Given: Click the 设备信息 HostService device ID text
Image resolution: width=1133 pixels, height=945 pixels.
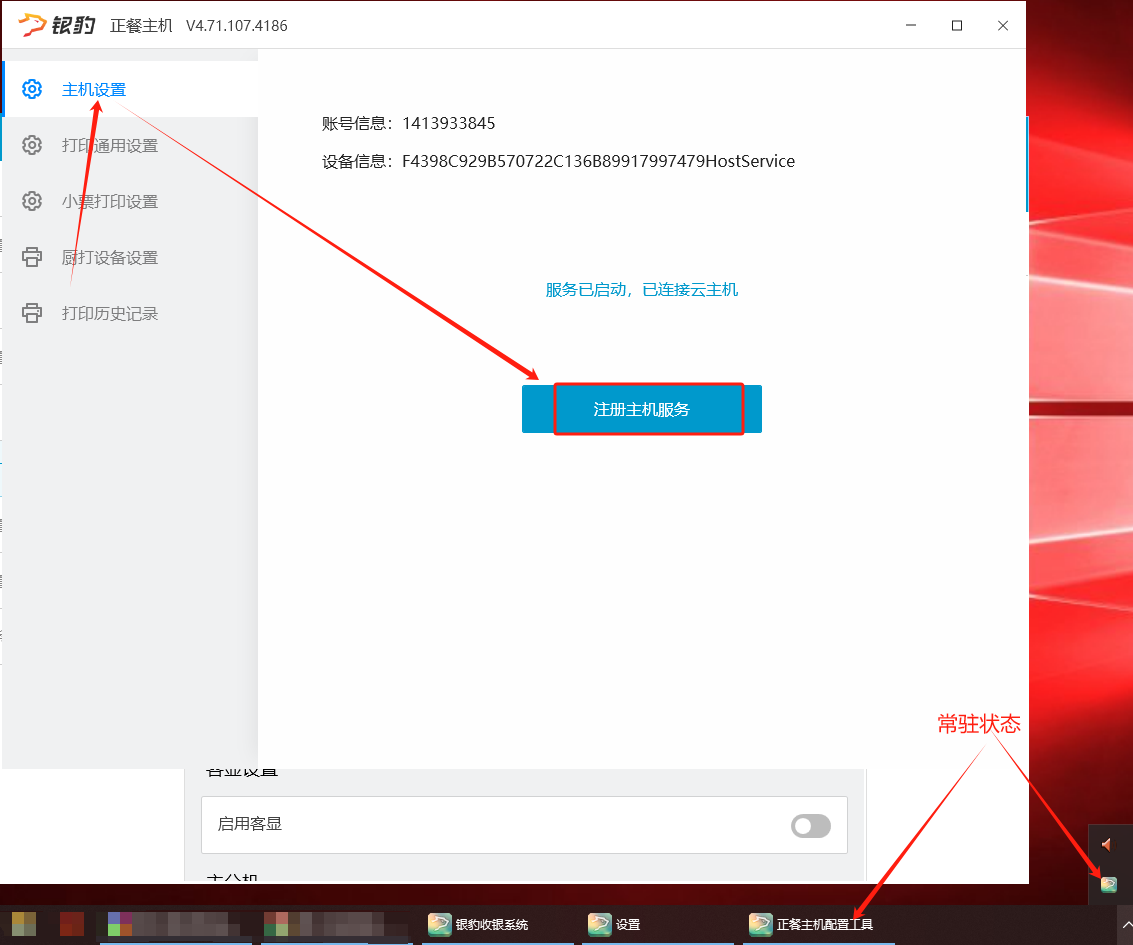Looking at the screenshot, I should 598,161.
